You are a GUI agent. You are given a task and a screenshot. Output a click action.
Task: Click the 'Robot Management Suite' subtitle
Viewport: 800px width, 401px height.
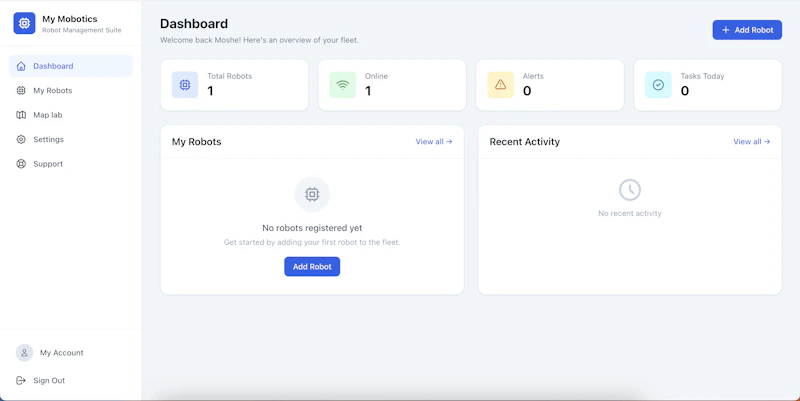tap(82, 30)
